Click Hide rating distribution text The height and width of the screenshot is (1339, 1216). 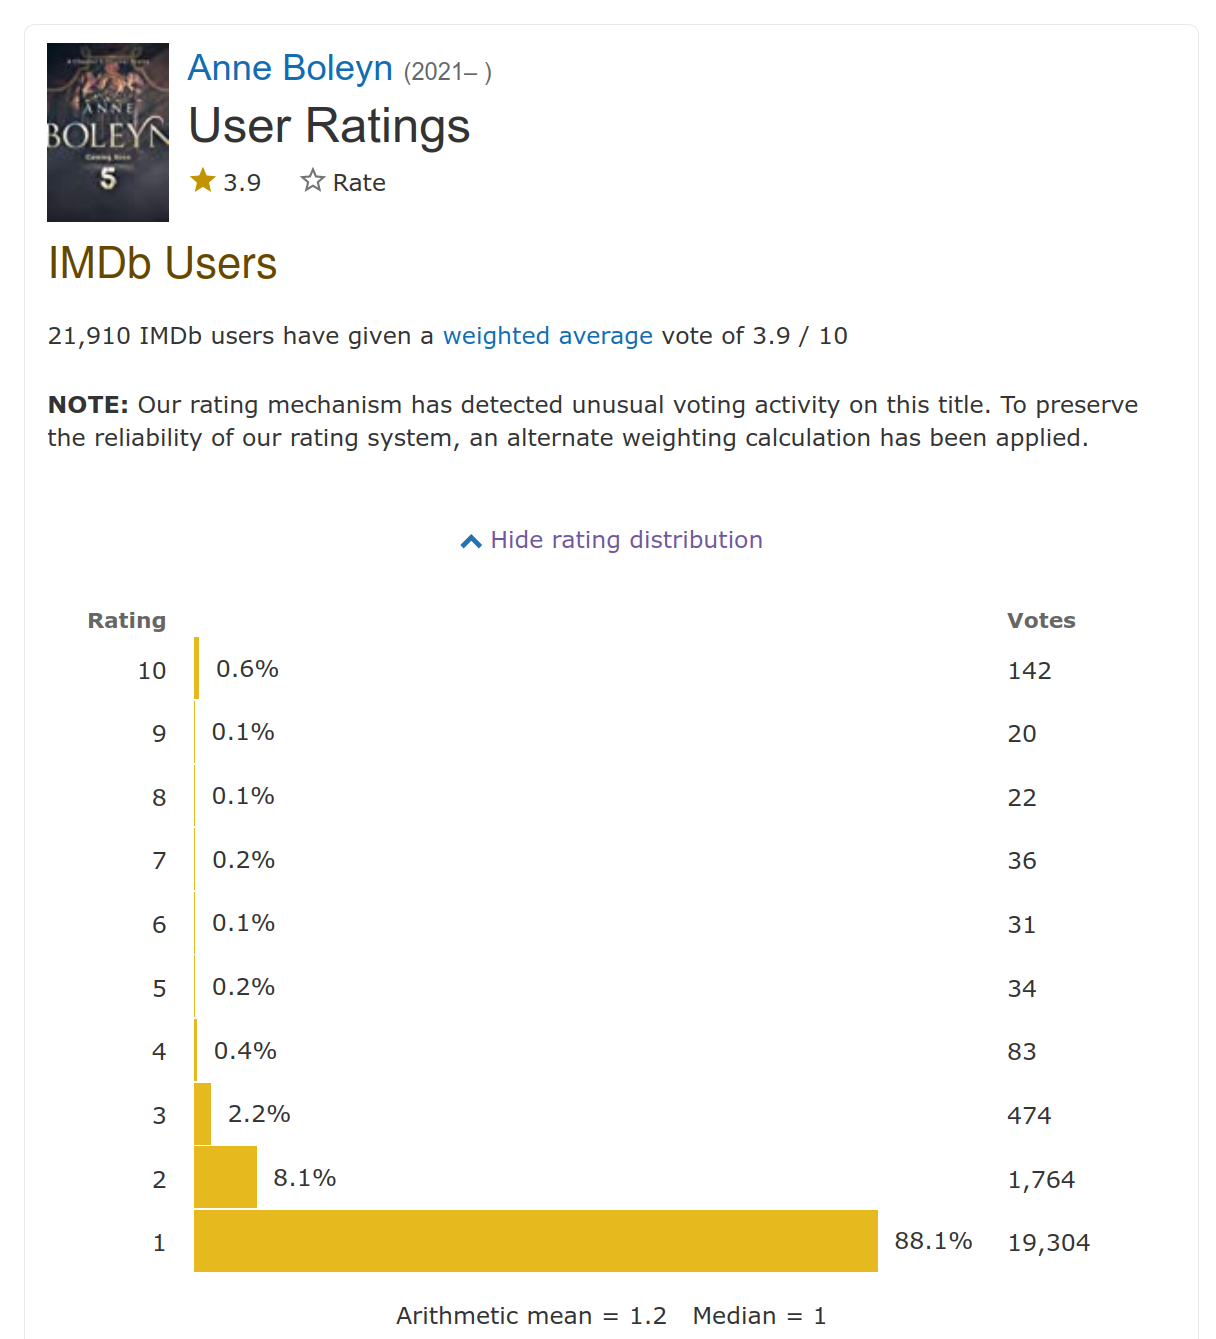pos(626,540)
